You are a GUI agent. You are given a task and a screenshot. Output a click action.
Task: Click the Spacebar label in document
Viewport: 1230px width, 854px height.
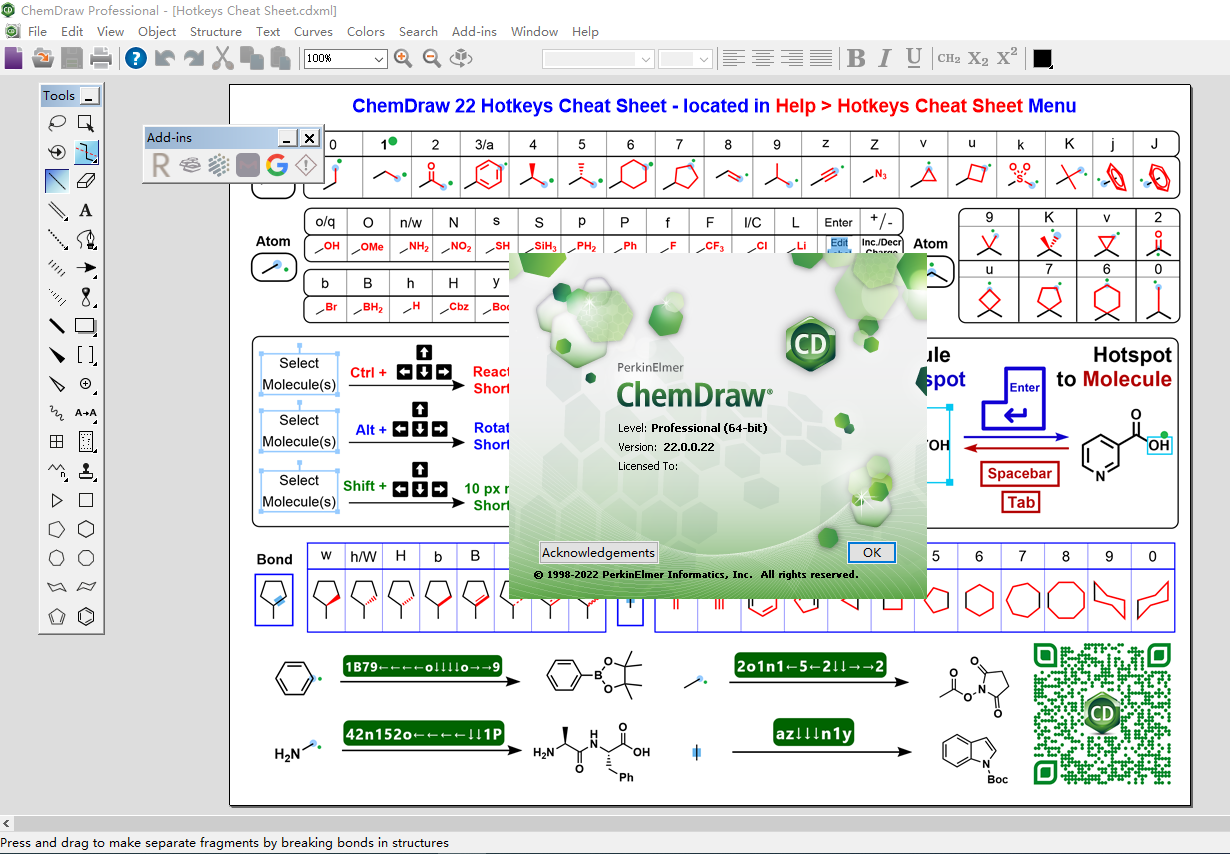coord(1020,473)
